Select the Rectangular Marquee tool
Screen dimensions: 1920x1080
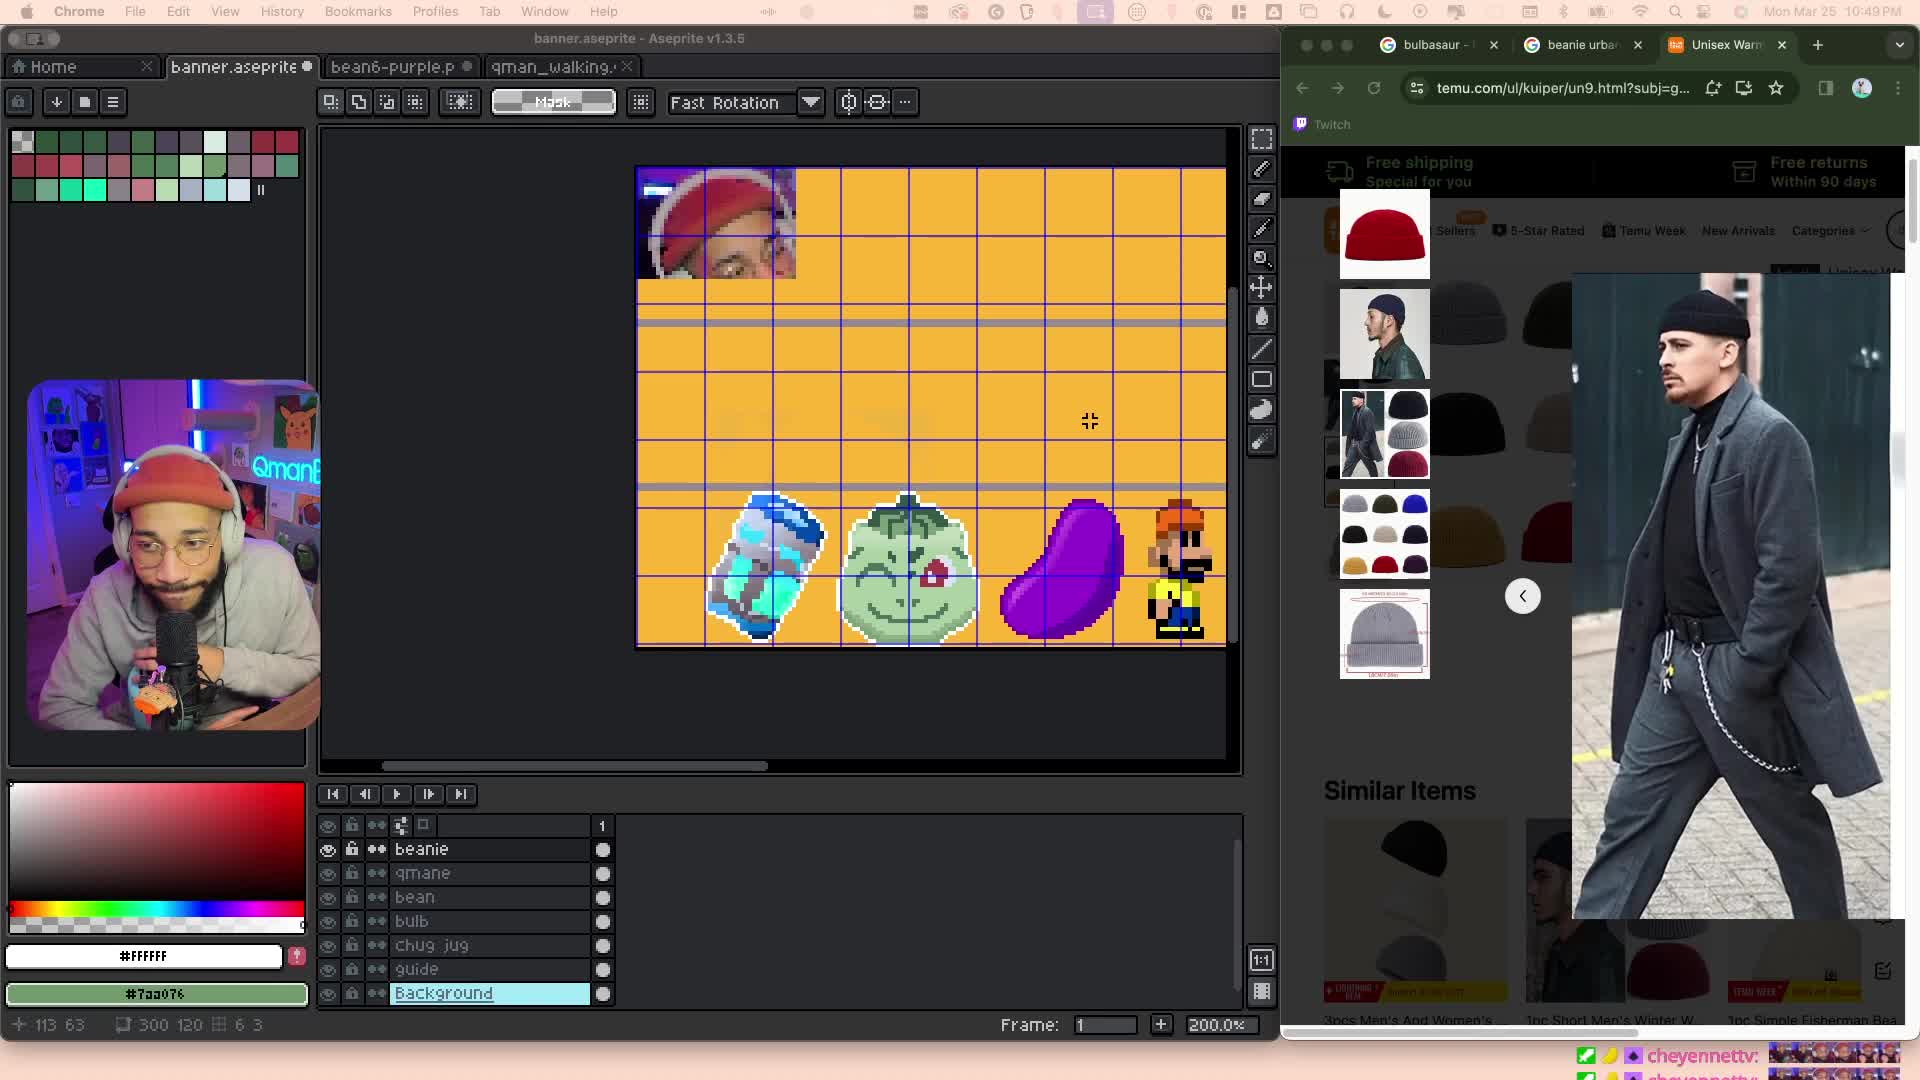[x=1262, y=139]
